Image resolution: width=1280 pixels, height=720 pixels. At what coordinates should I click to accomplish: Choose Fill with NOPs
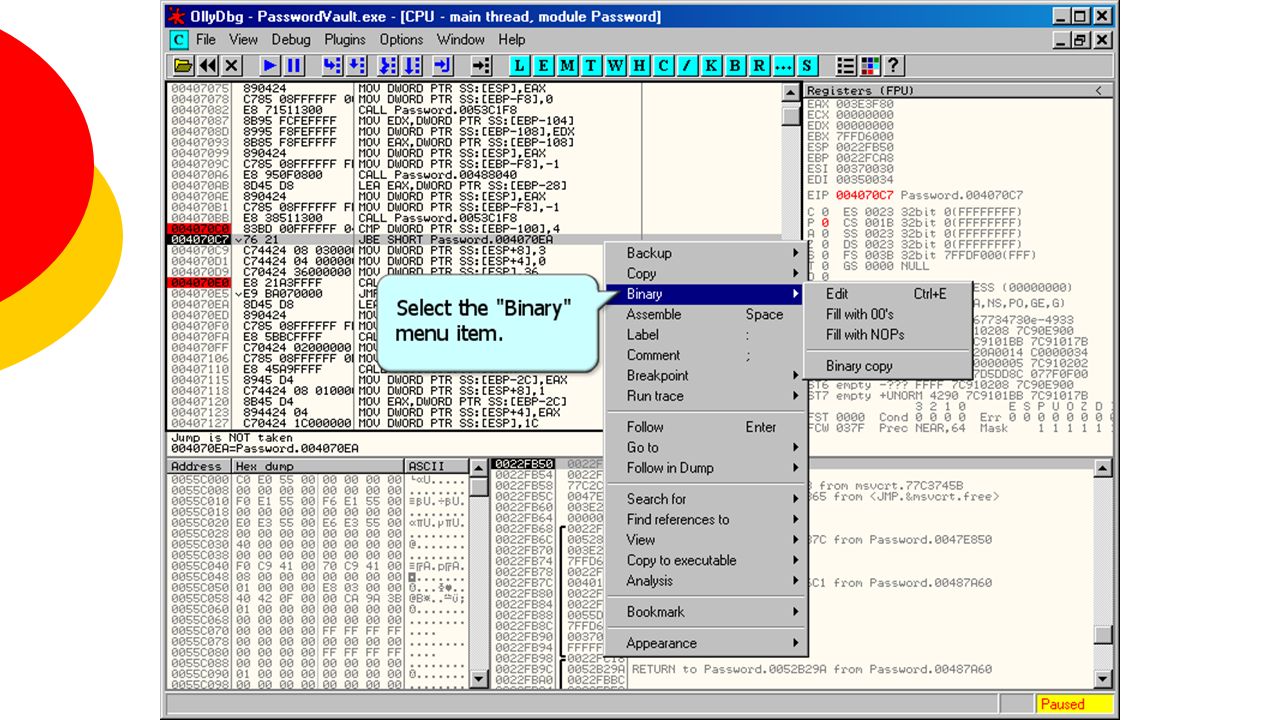click(x=887, y=334)
